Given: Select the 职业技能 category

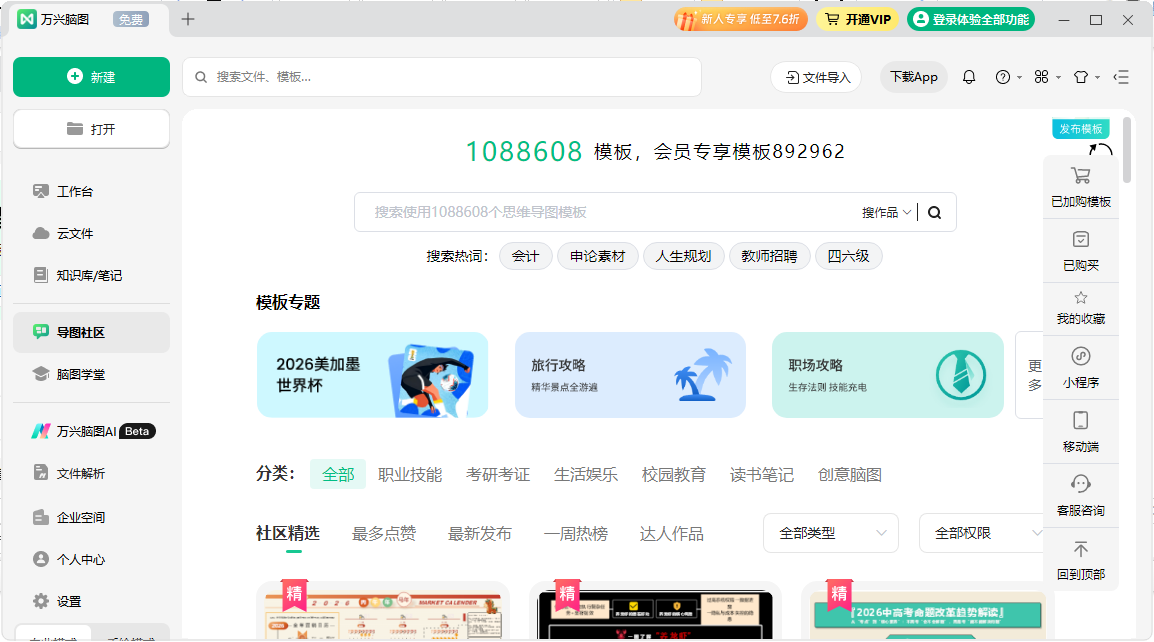Looking at the screenshot, I should click(x=410, y=475).
